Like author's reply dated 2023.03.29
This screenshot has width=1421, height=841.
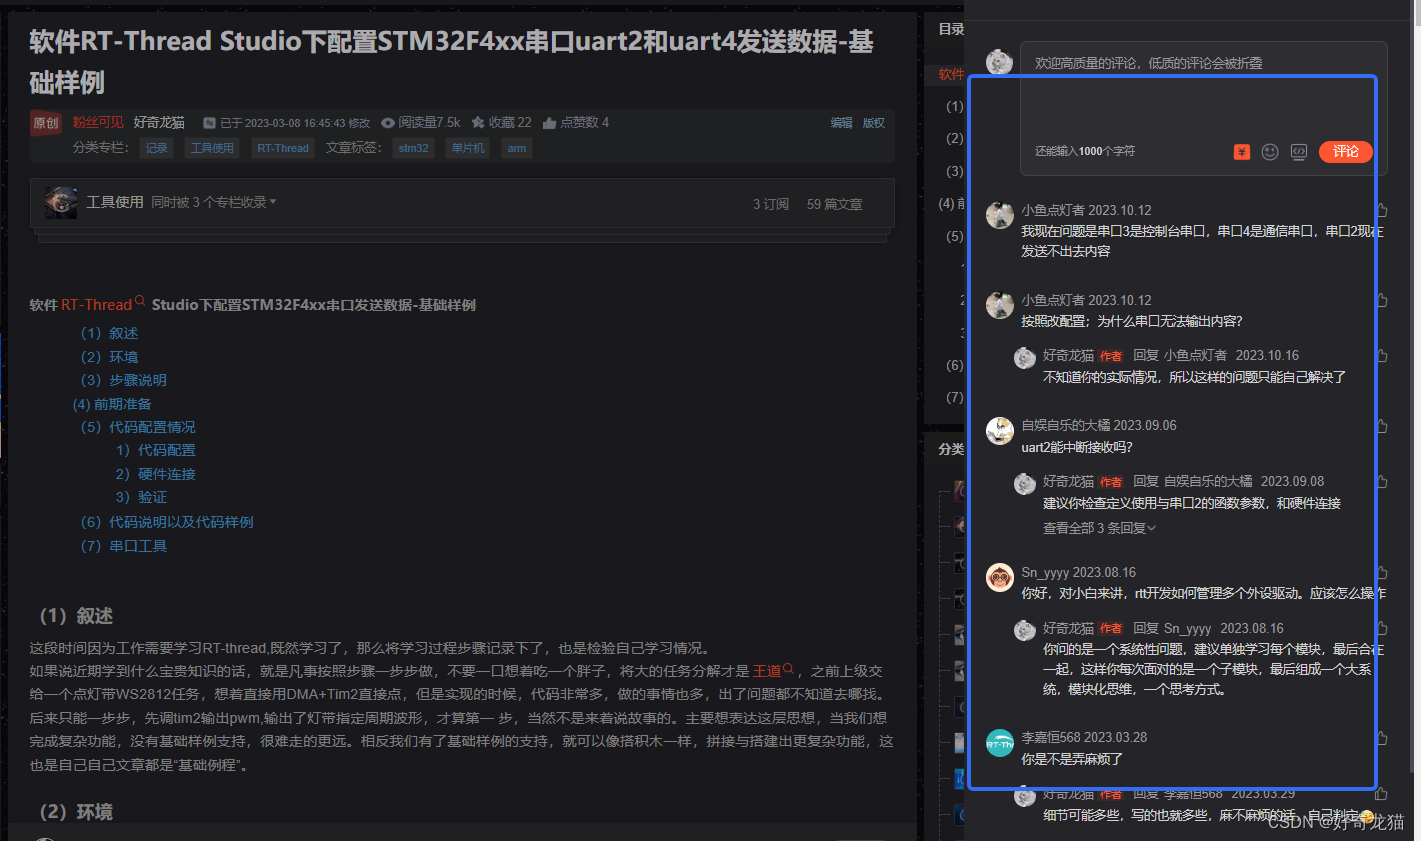click(1382, 794)
